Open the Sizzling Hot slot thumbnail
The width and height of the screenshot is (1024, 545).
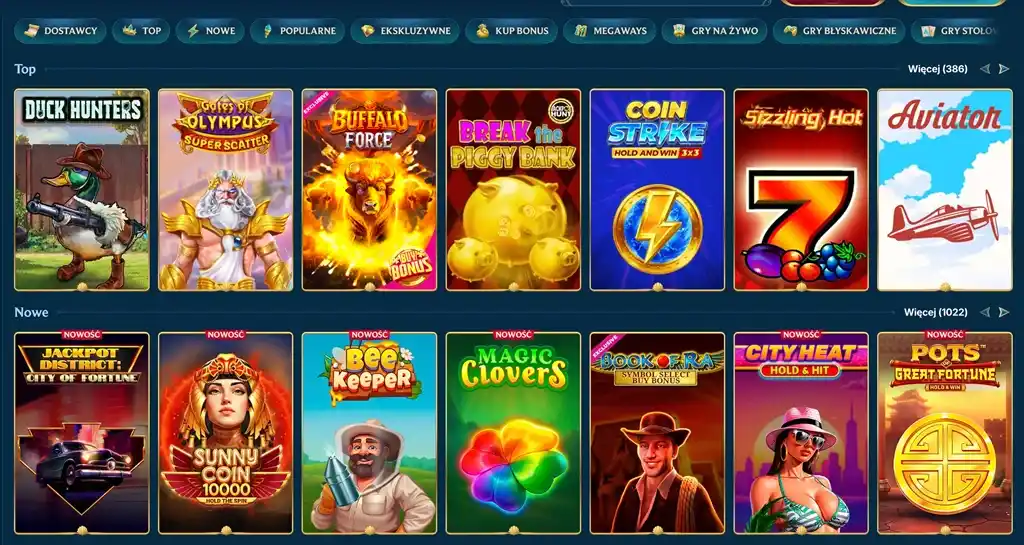(801, 190)
